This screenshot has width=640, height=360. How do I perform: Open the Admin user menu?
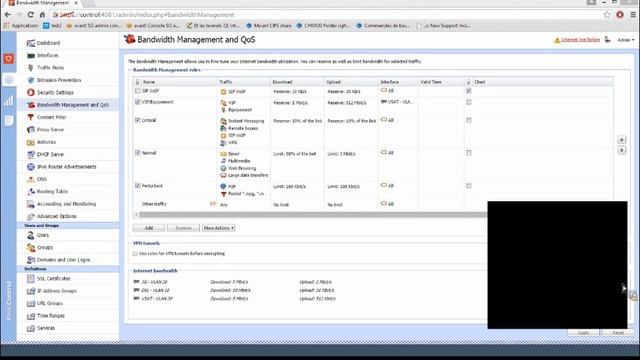click(x=625, y=40)
